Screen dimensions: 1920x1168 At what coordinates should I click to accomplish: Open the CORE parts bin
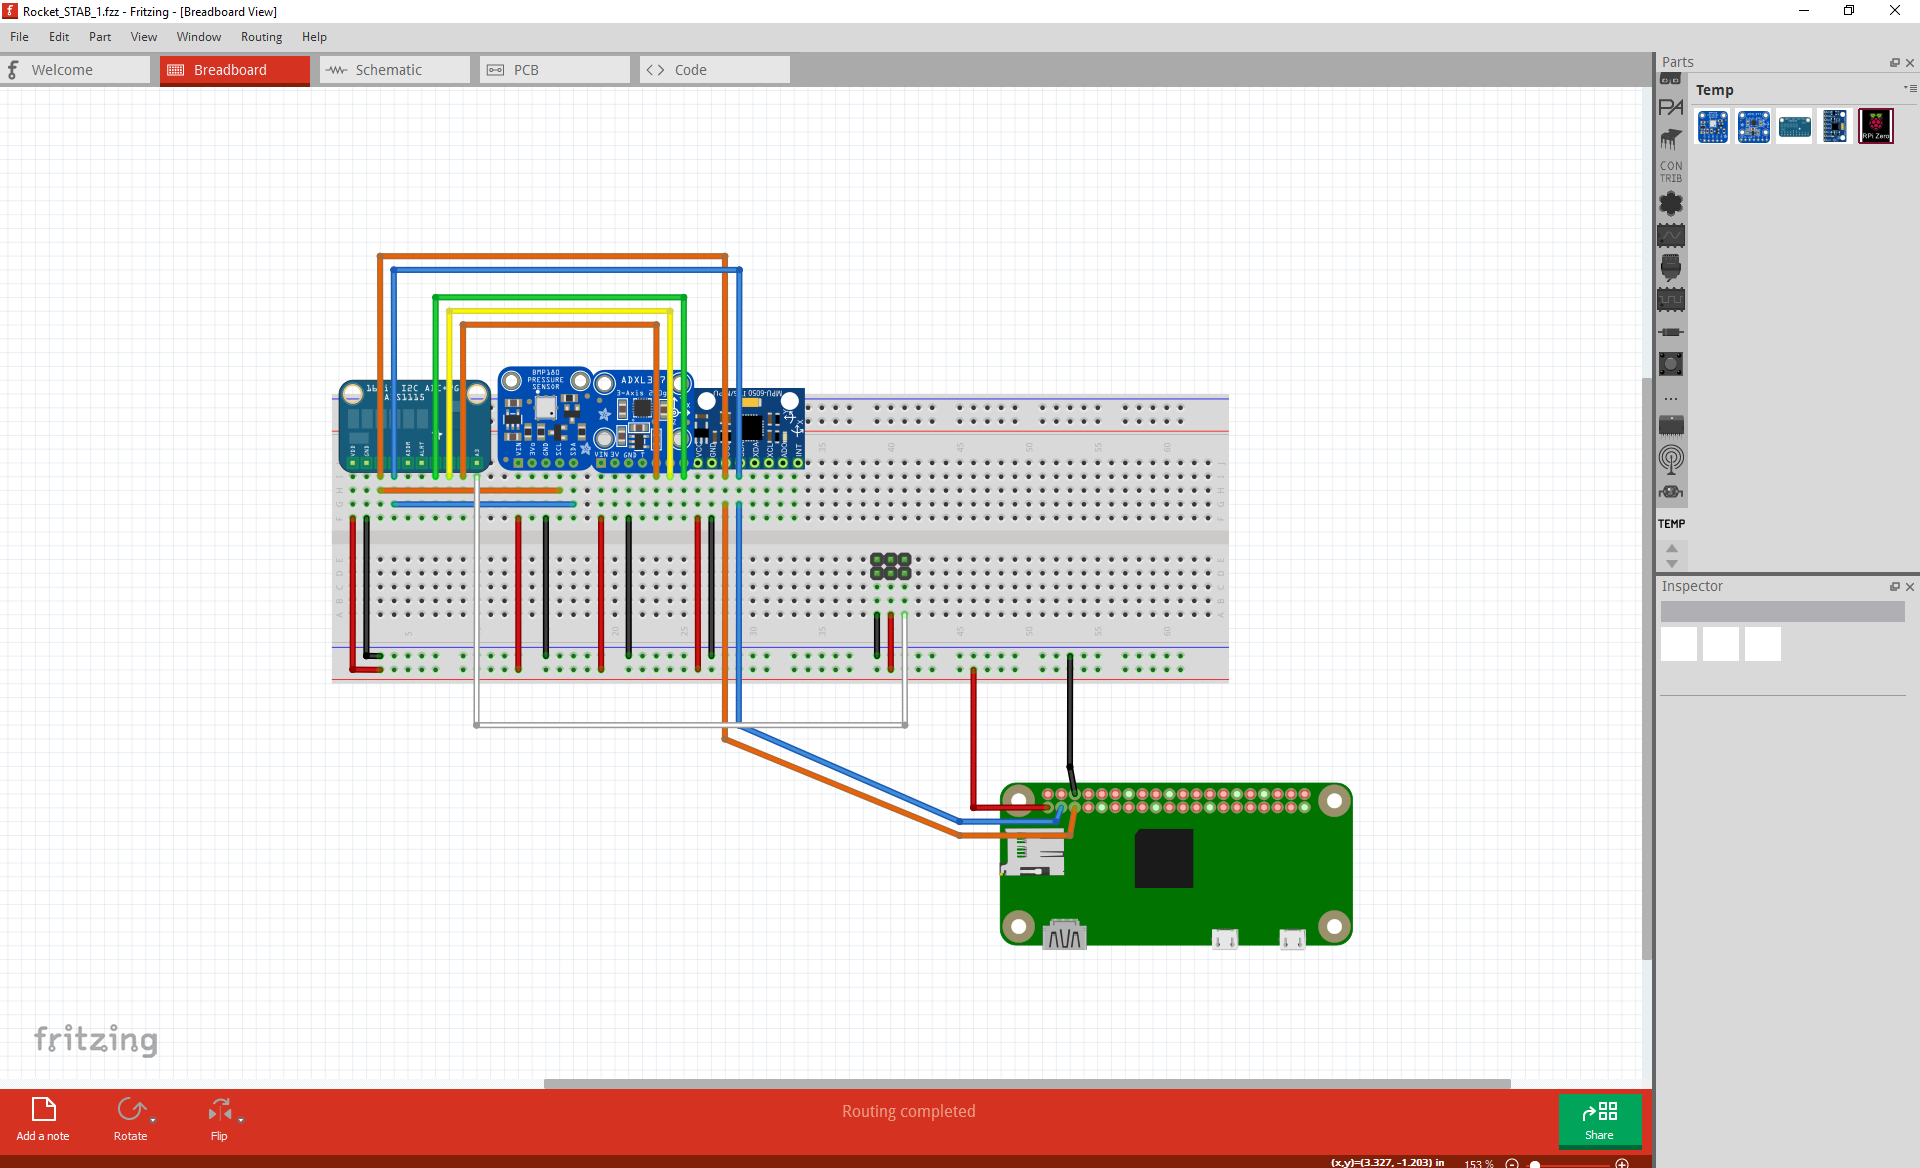pyautogui.click(x=1671, y=79)
